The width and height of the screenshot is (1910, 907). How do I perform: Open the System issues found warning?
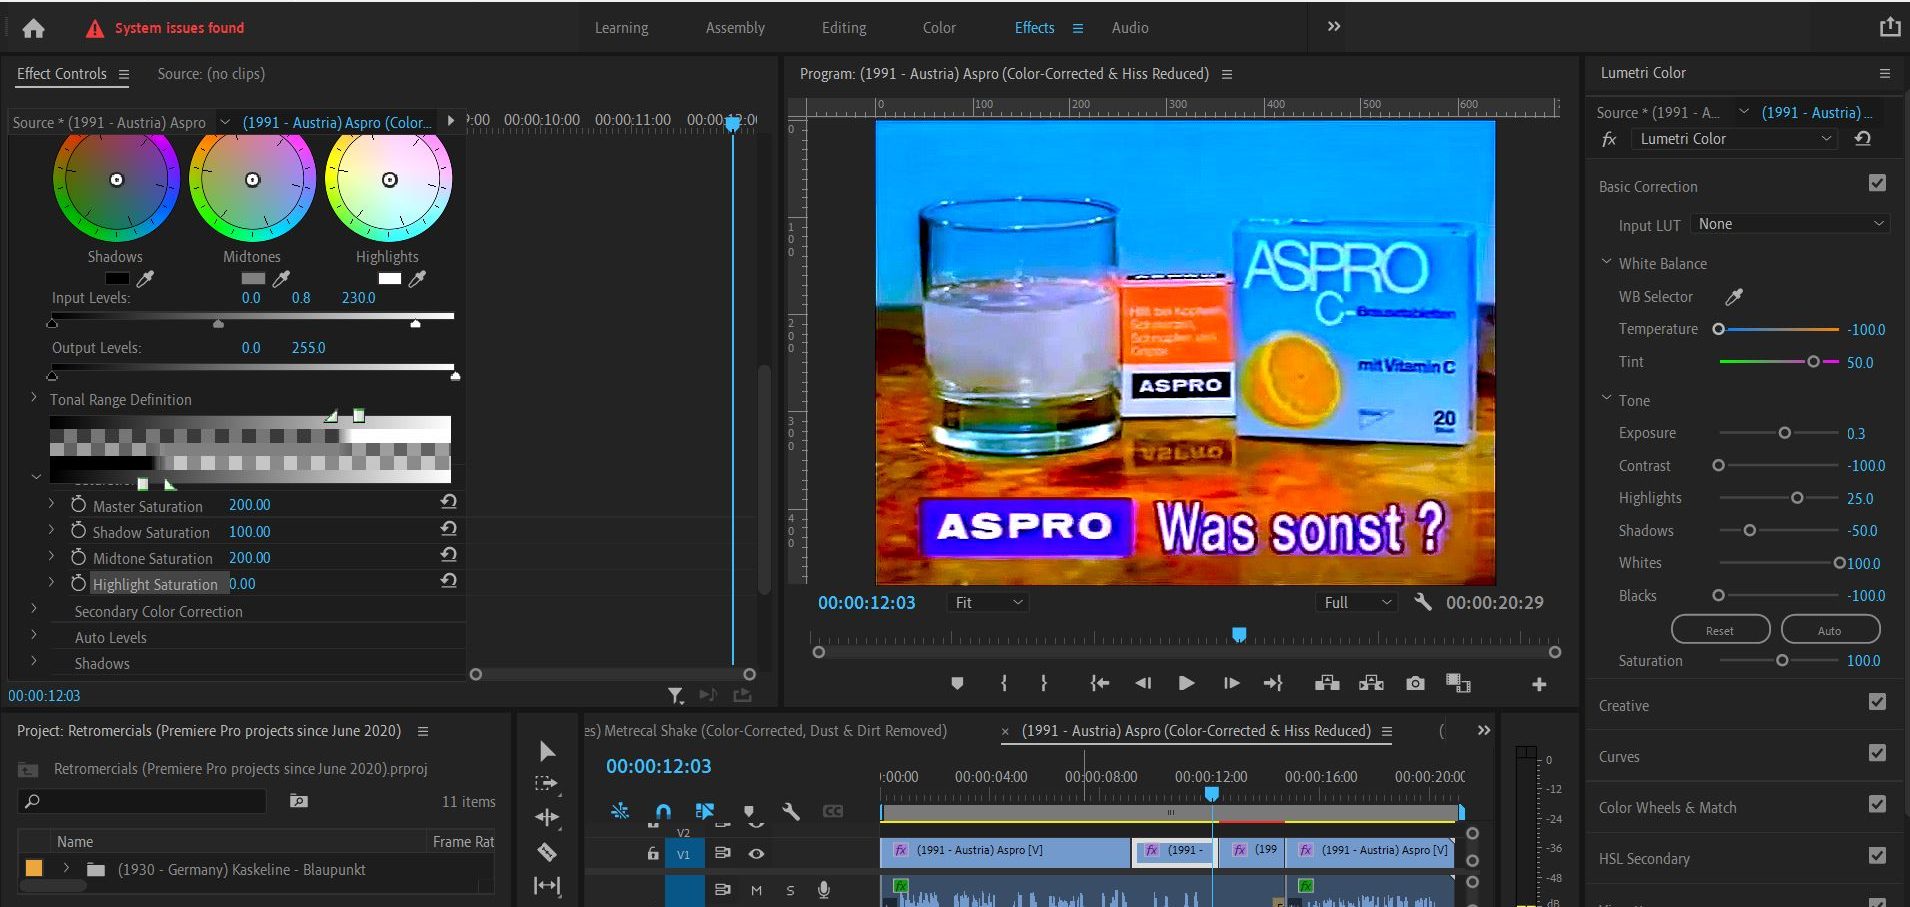[x=166, y=28]
